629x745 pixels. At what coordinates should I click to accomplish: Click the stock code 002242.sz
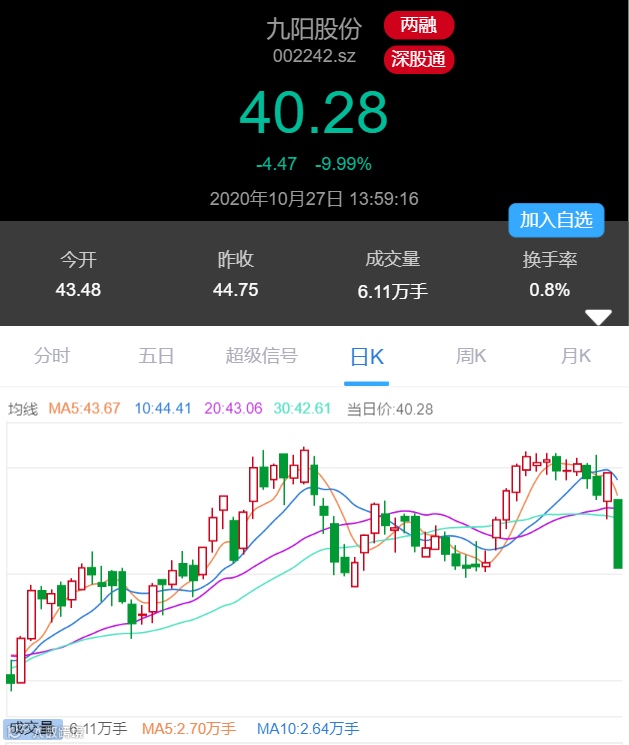[314, 56]
